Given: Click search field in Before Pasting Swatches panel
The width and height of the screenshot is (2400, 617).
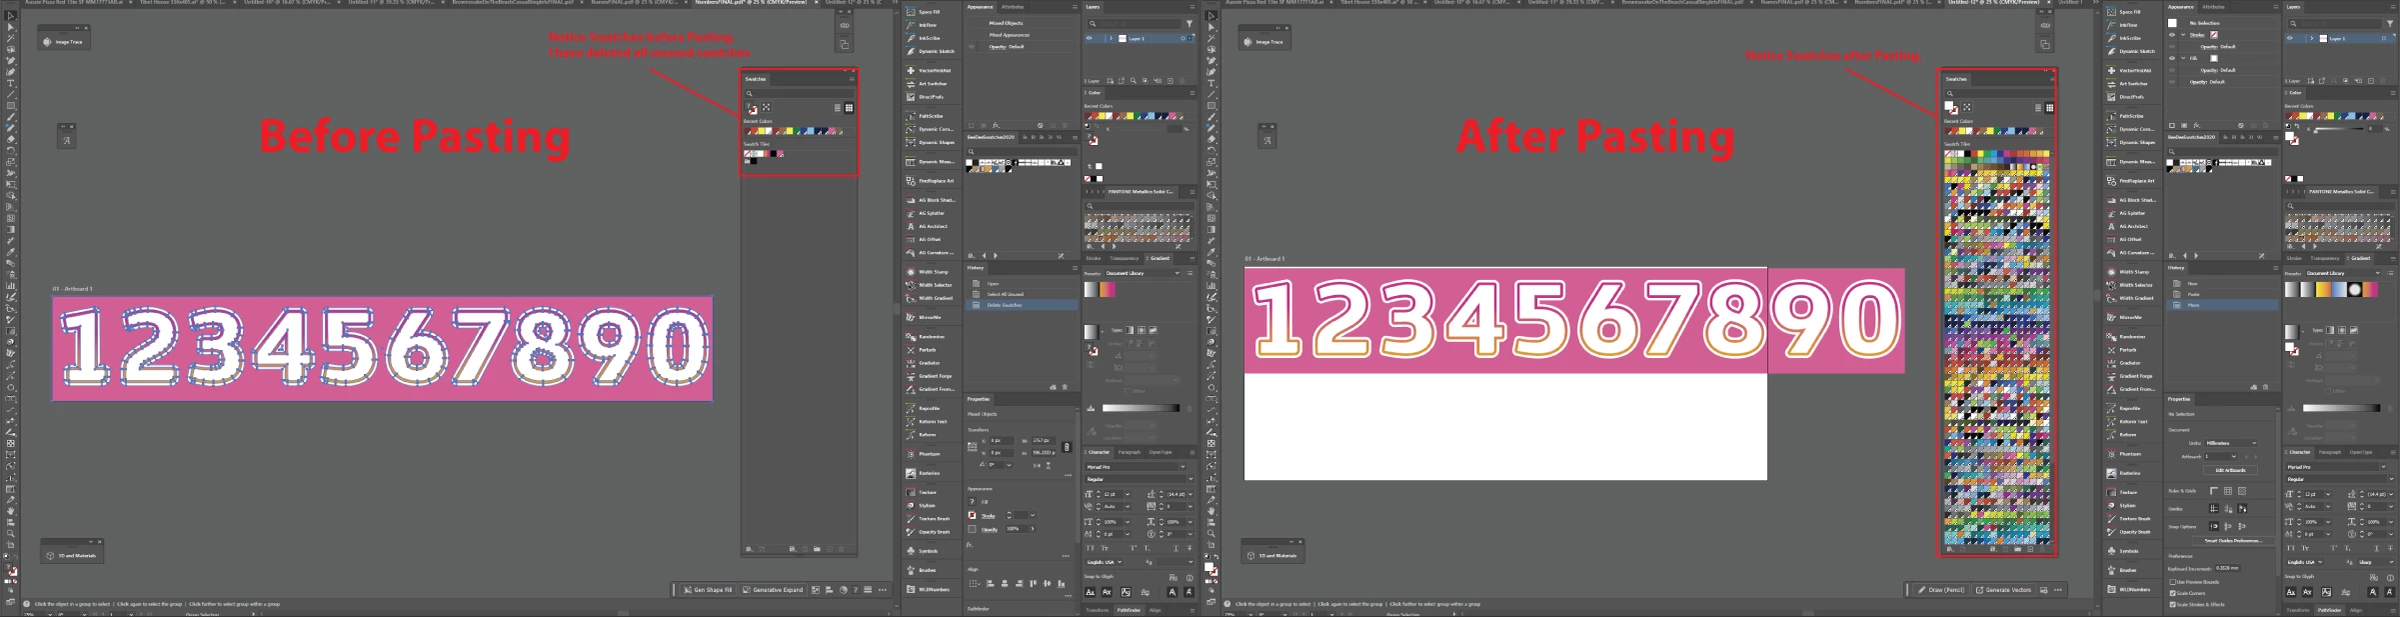Looking at the screenshot, I should click(798, 93).
